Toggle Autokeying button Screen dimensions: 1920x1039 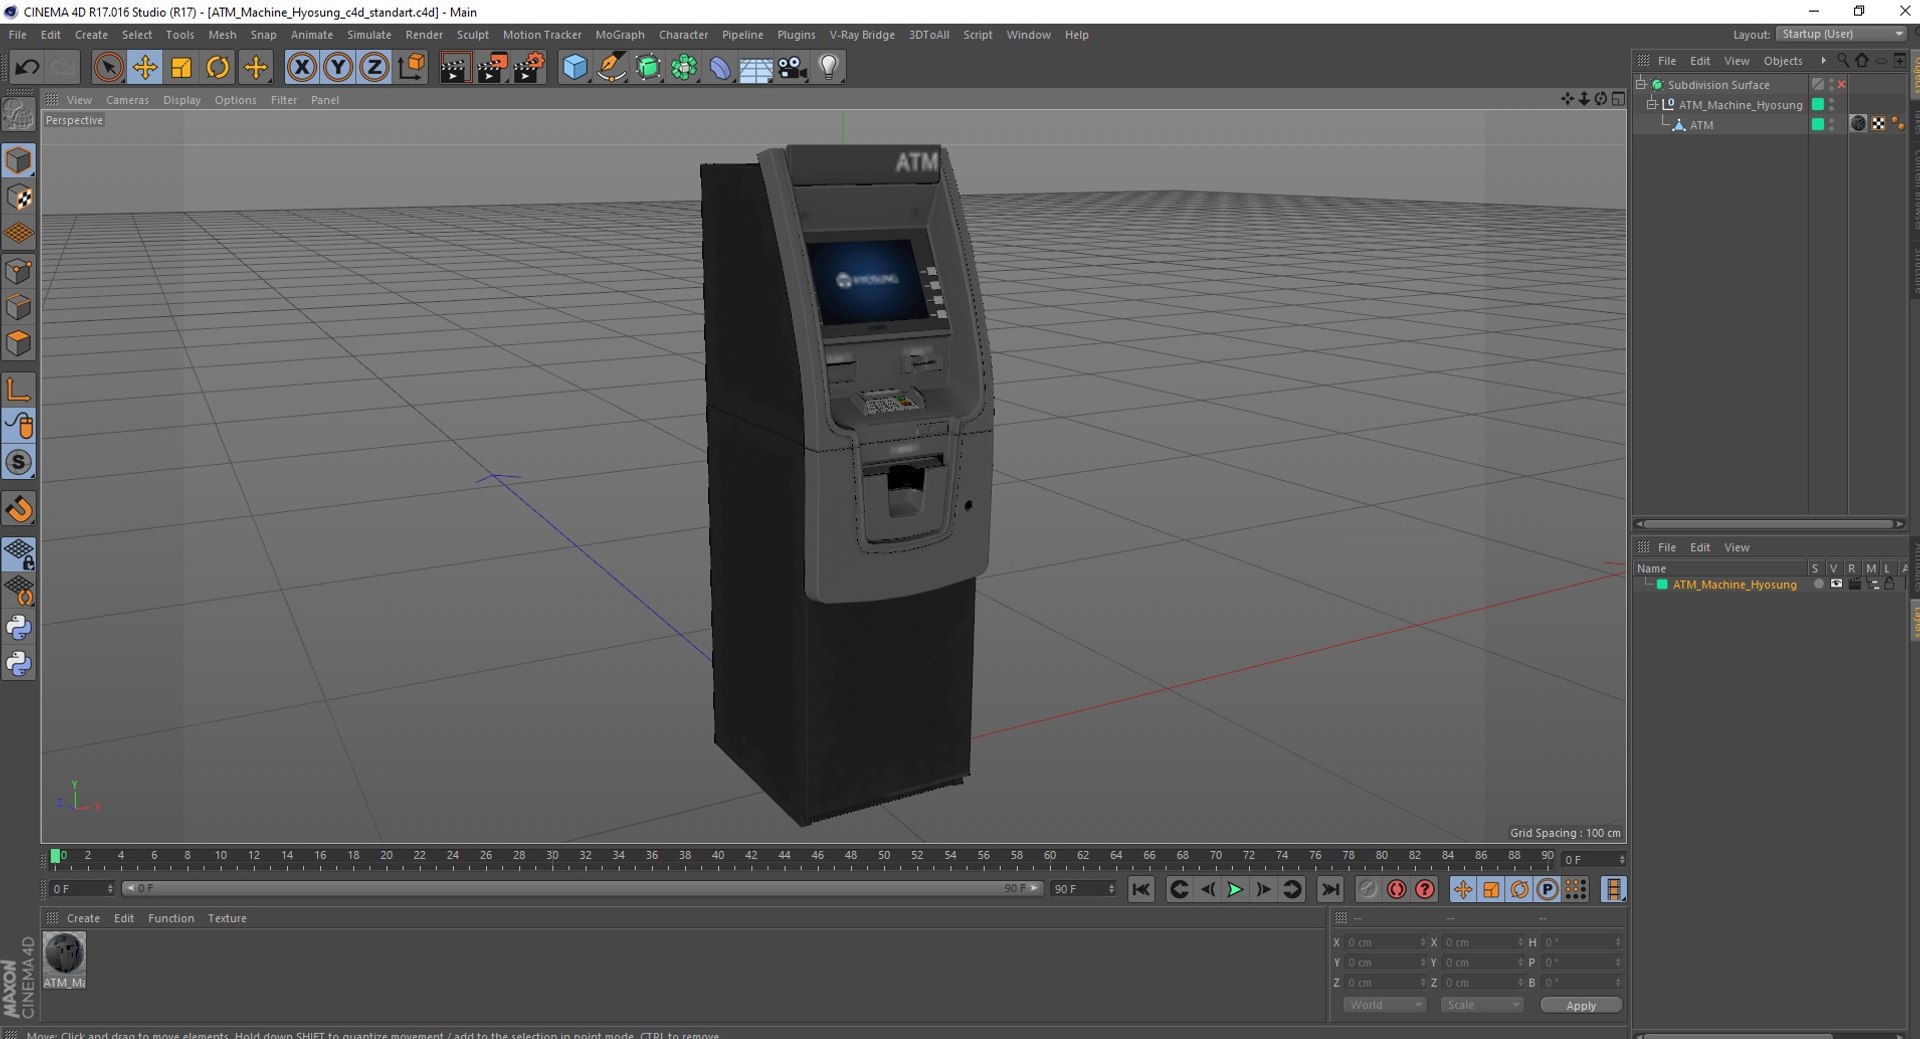(1397, 889)
